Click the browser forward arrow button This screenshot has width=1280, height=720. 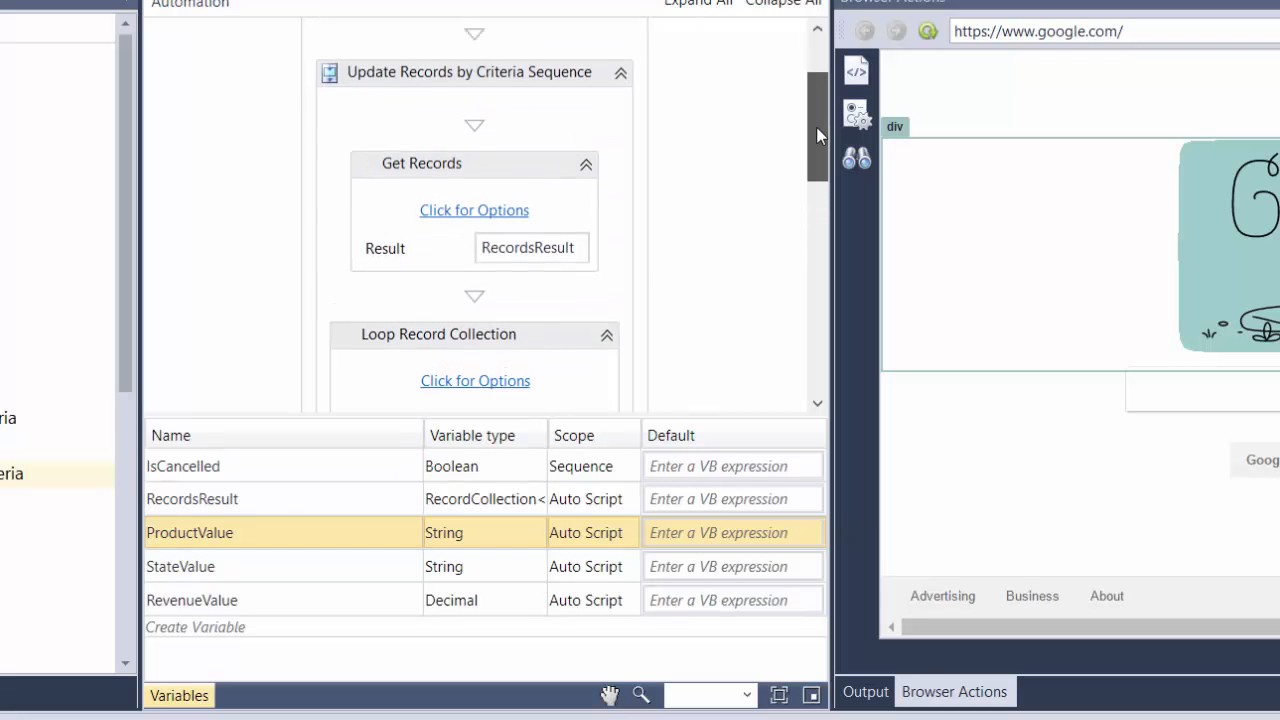pos(897,31)
